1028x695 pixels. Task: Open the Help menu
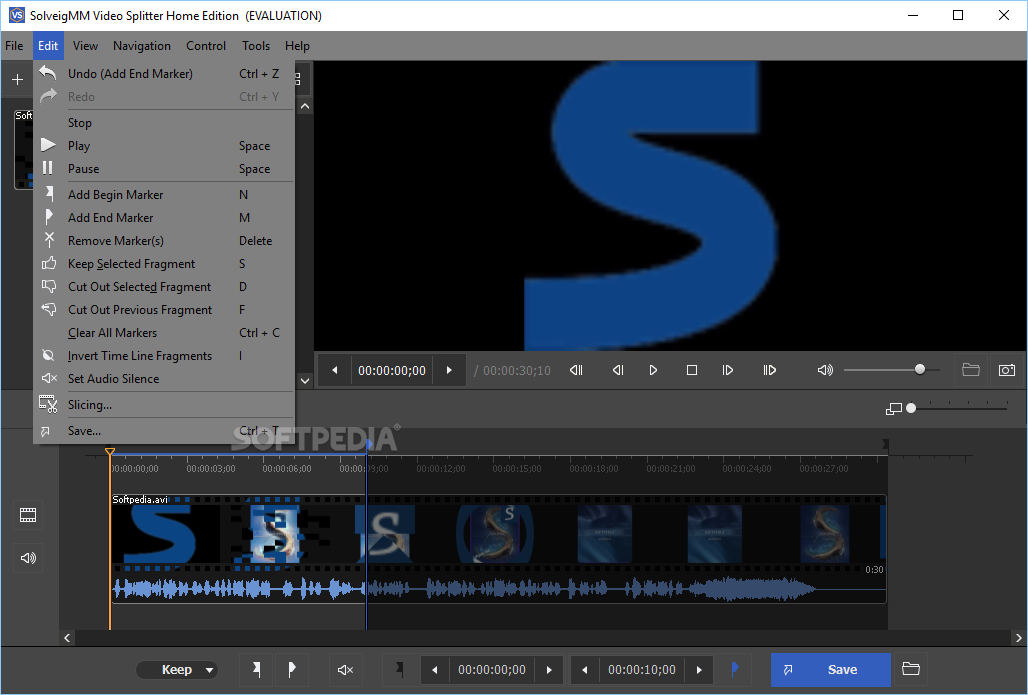tap(297, 46)
